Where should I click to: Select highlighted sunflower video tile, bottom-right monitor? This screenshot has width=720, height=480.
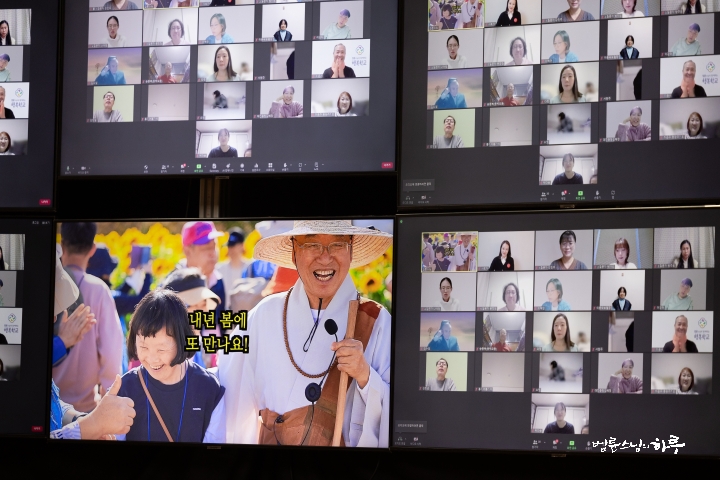point(450,251)
